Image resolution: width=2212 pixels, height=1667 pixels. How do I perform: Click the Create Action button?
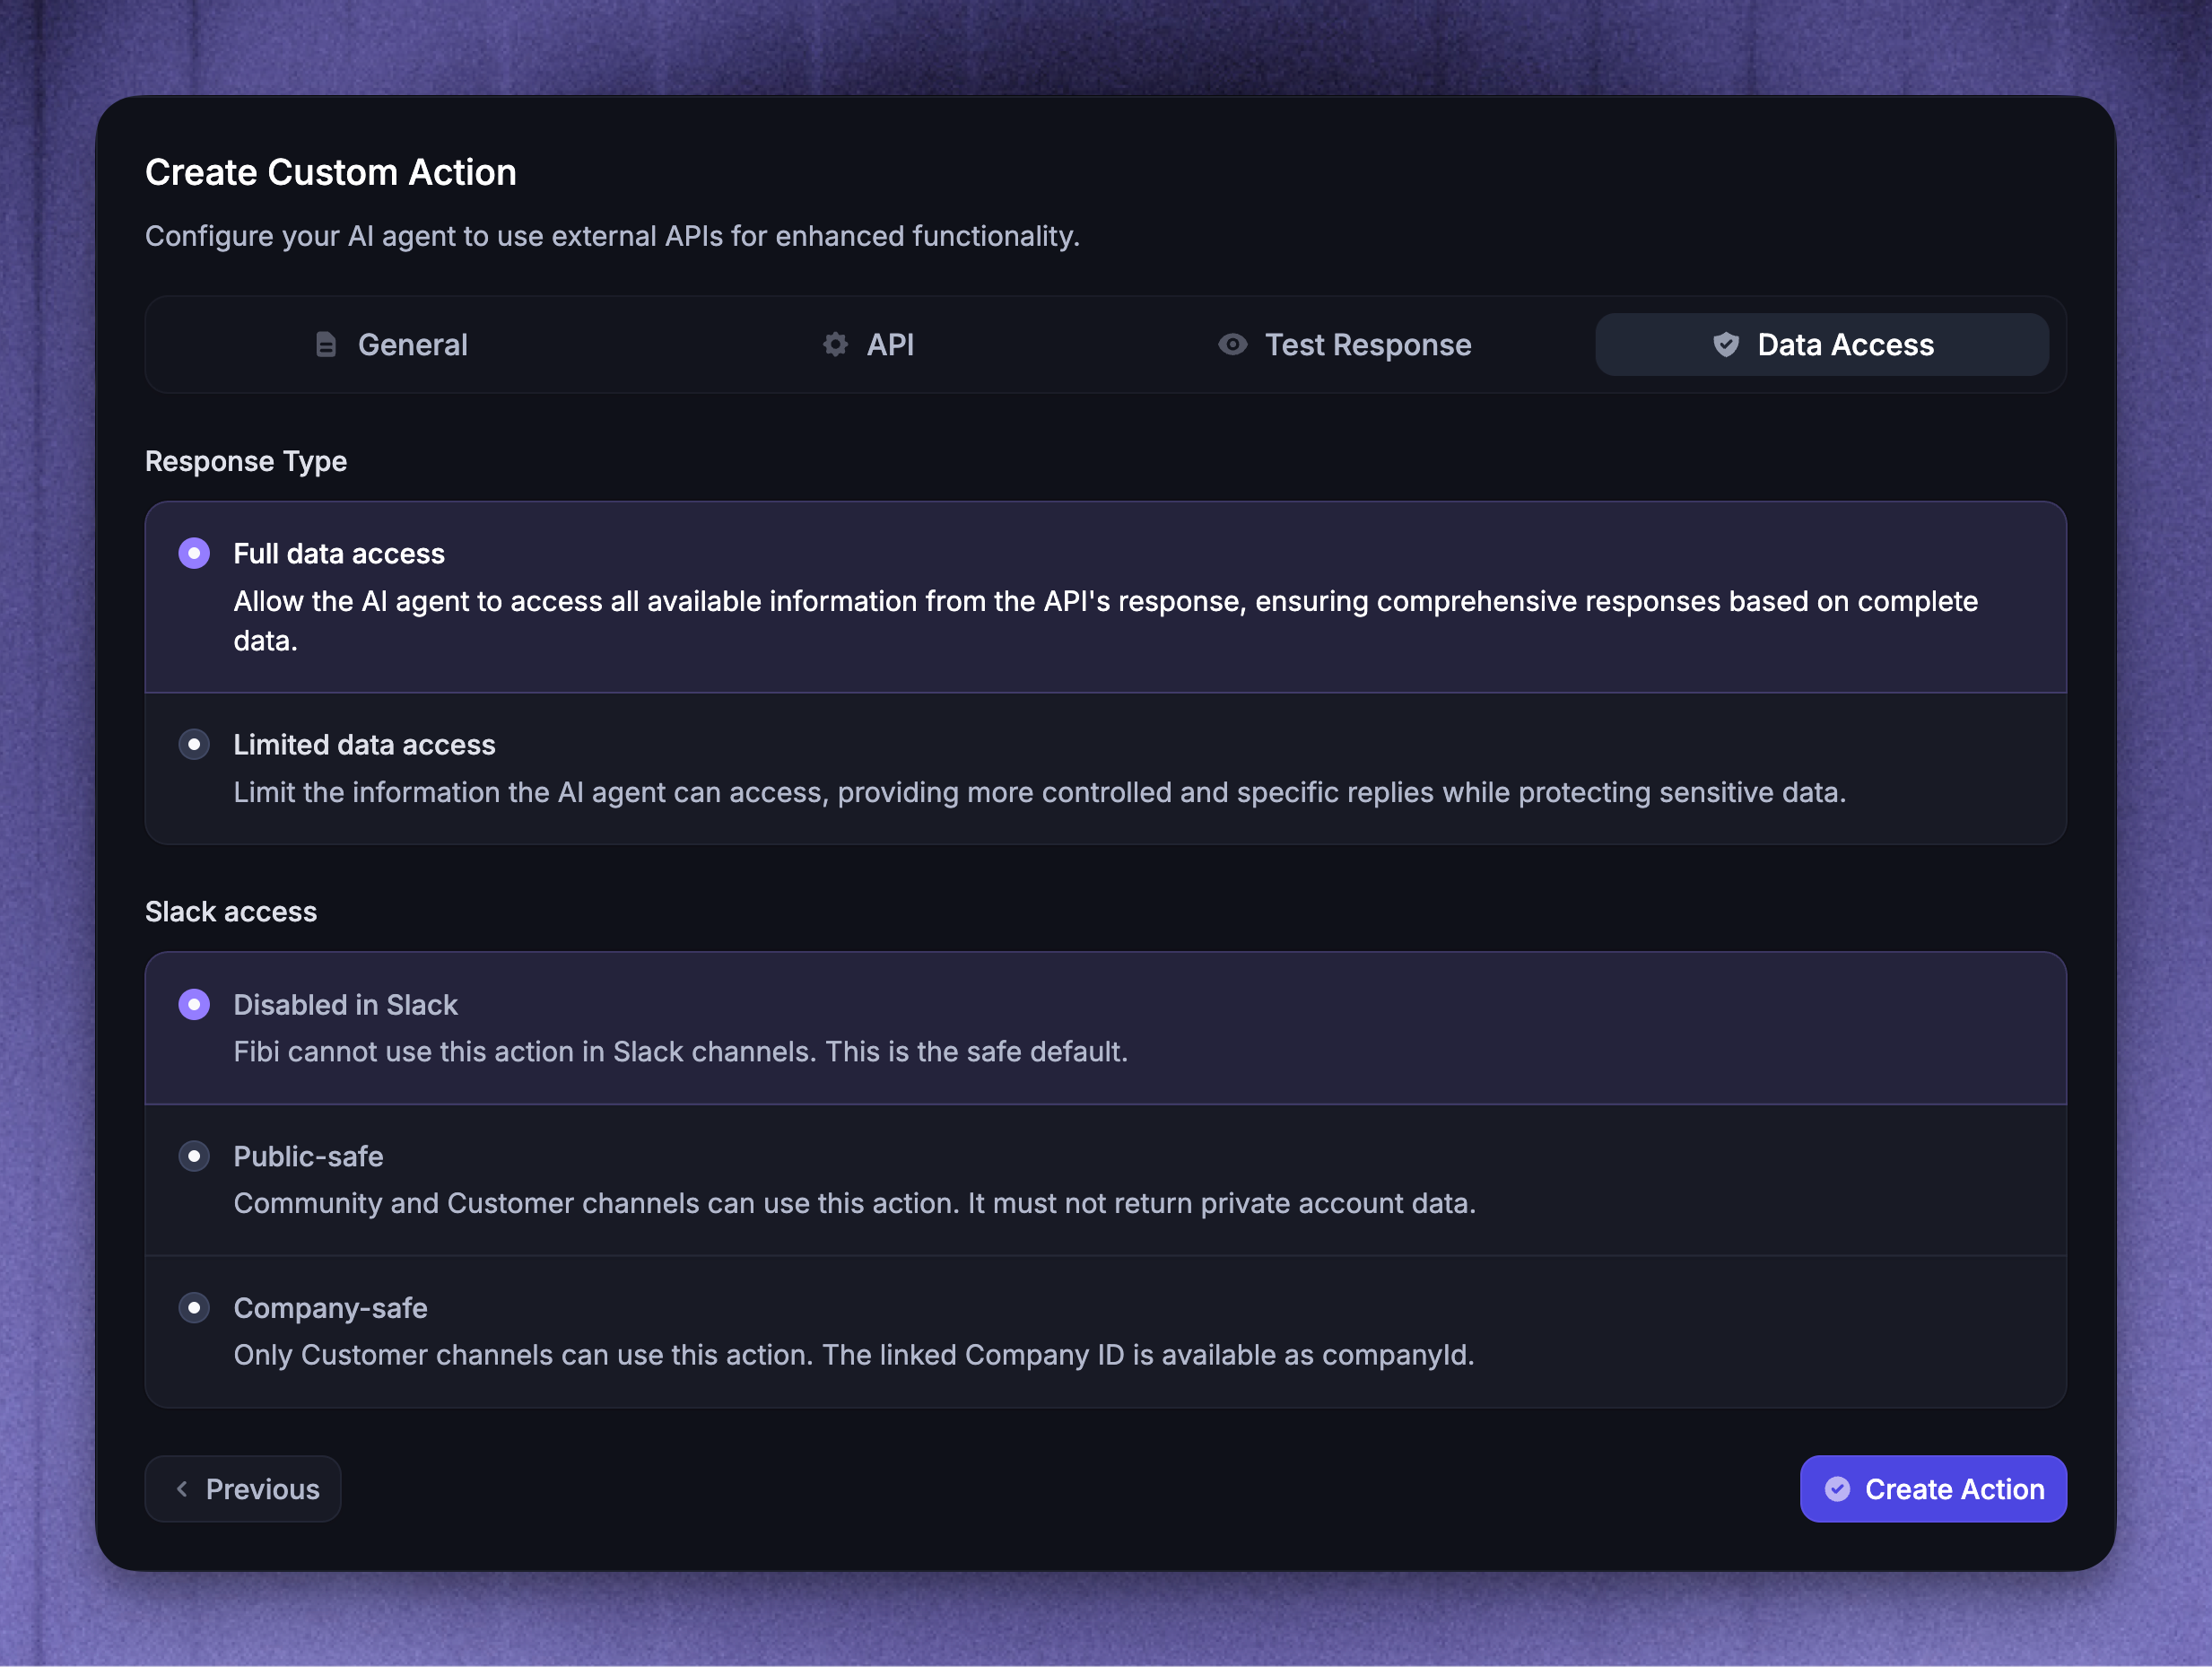coord(1933,1489)
